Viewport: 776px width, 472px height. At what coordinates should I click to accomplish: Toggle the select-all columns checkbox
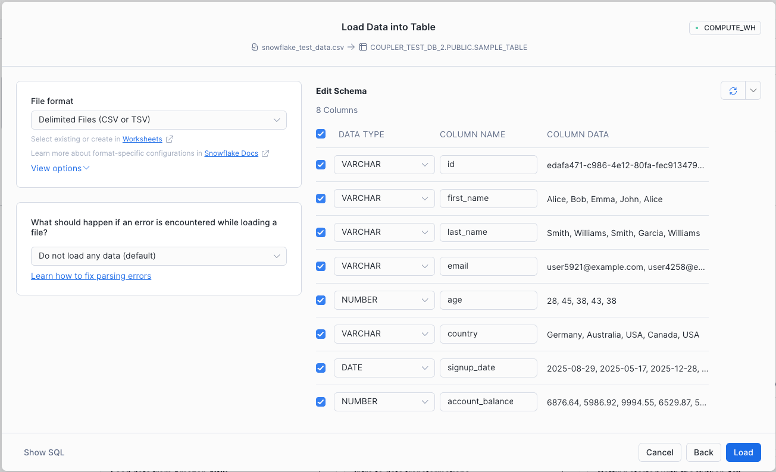click(x=321, y=134)
